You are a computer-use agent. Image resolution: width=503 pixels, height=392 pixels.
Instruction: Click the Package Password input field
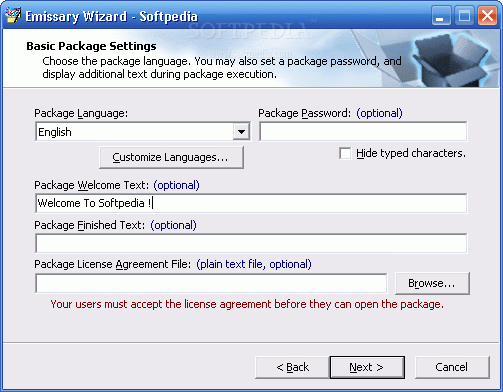coord(363,131)
